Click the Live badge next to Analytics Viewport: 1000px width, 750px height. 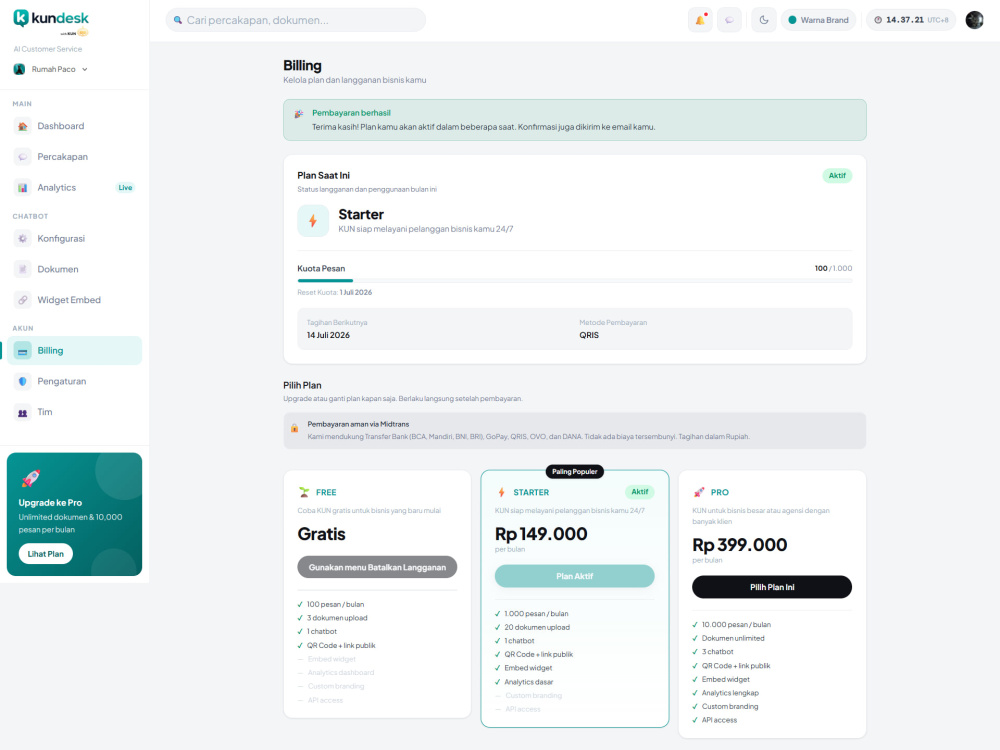coord(125,188)
